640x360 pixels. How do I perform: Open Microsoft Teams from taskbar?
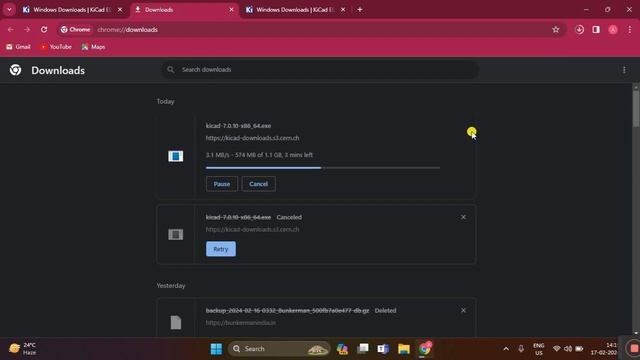coord(383,349)
